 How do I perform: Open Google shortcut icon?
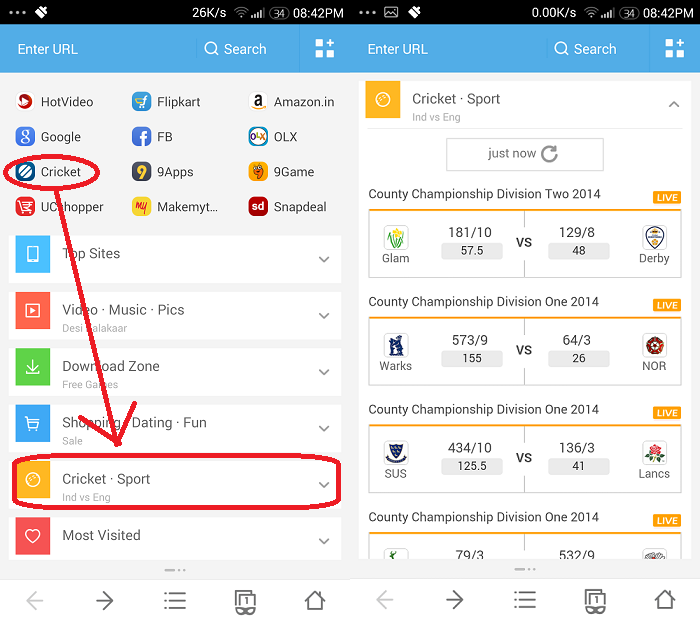pos(25,136)
